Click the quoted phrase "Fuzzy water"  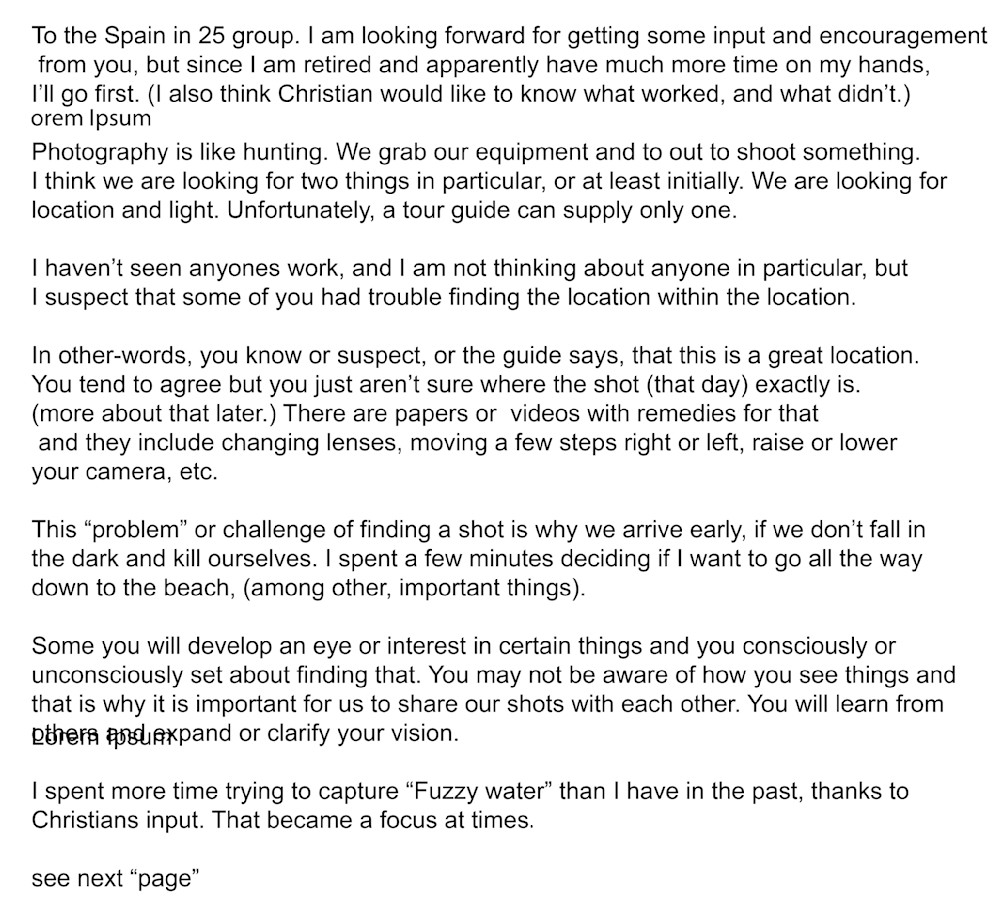tap(476, 792)
